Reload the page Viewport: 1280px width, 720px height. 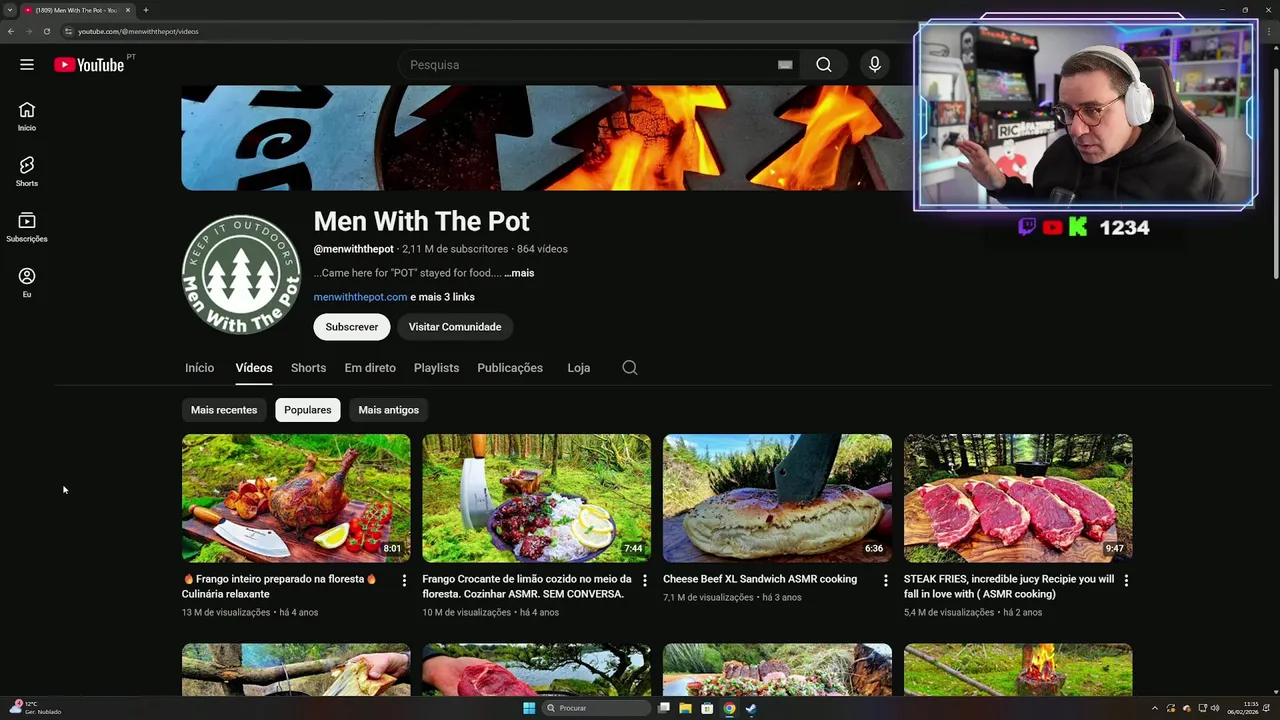coord(47,31)
